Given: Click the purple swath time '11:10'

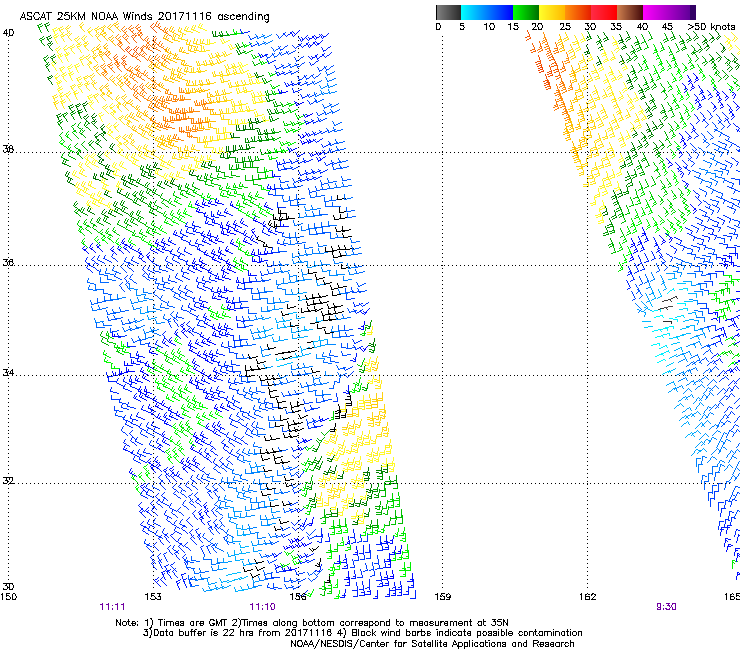Looking at the screenshot, I should click(x=262, y=607).
